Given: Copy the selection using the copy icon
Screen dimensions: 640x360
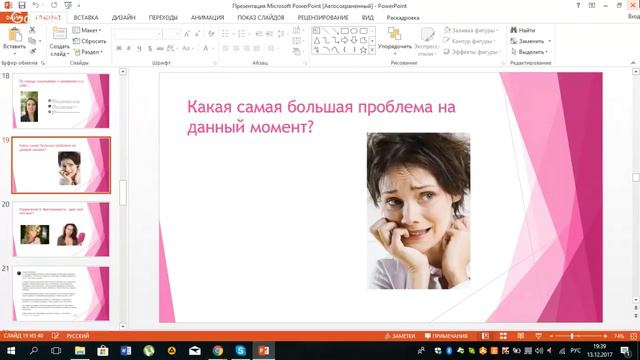Looking at the screenshot, I should pyautogui.click(x=32, y=40).
